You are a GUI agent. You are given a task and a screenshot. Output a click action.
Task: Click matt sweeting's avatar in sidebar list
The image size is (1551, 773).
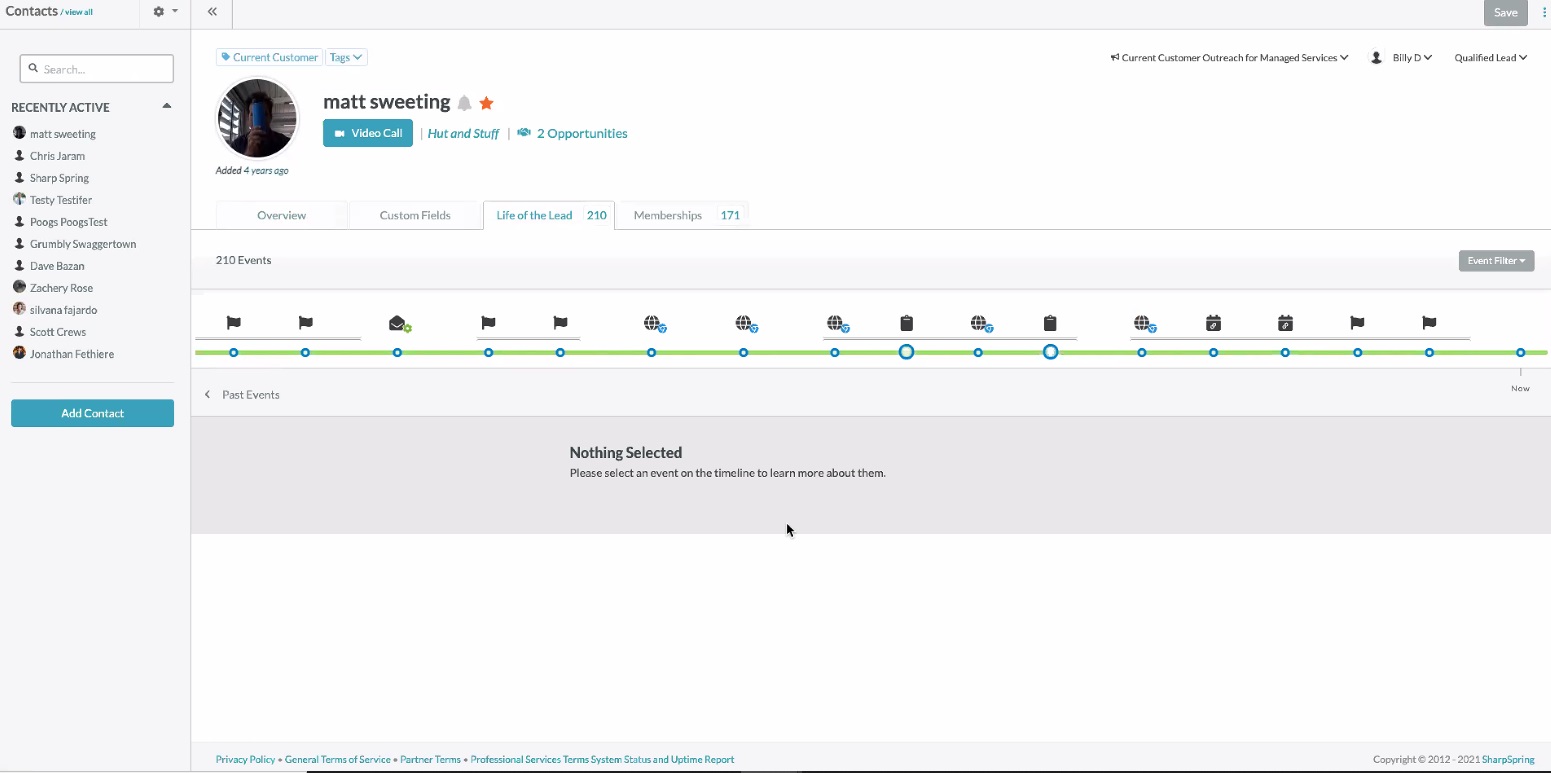19,133
